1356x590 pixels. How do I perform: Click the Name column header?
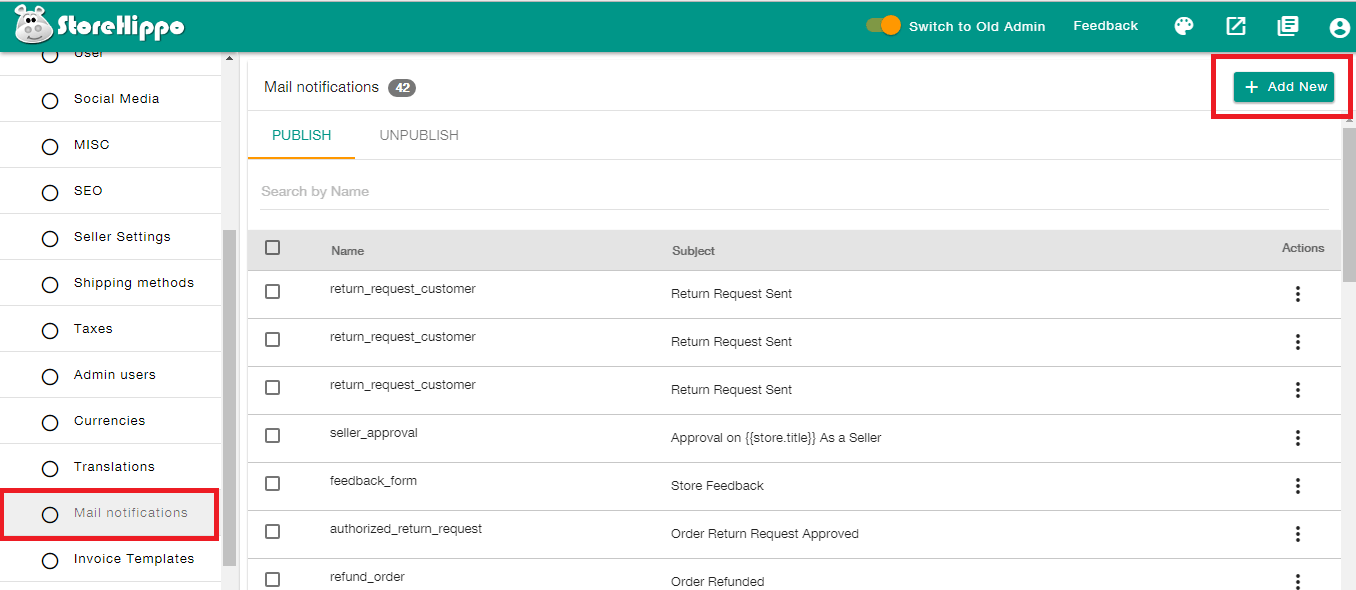348,251
